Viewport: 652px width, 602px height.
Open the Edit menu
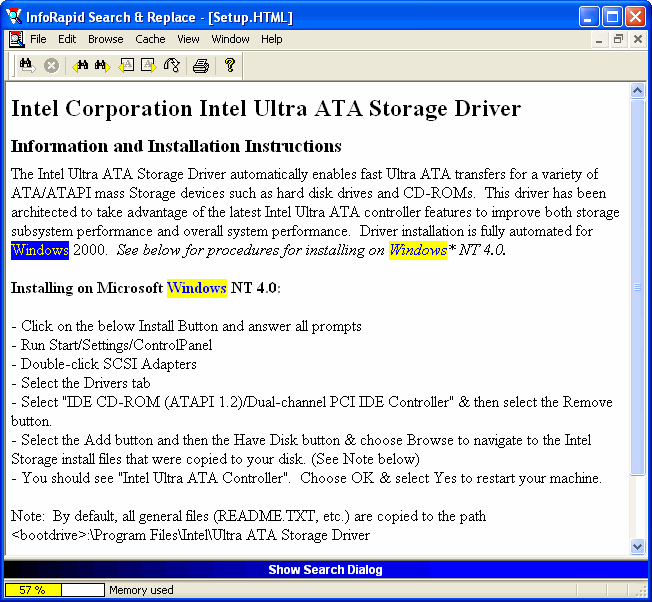tap(67, 39)
